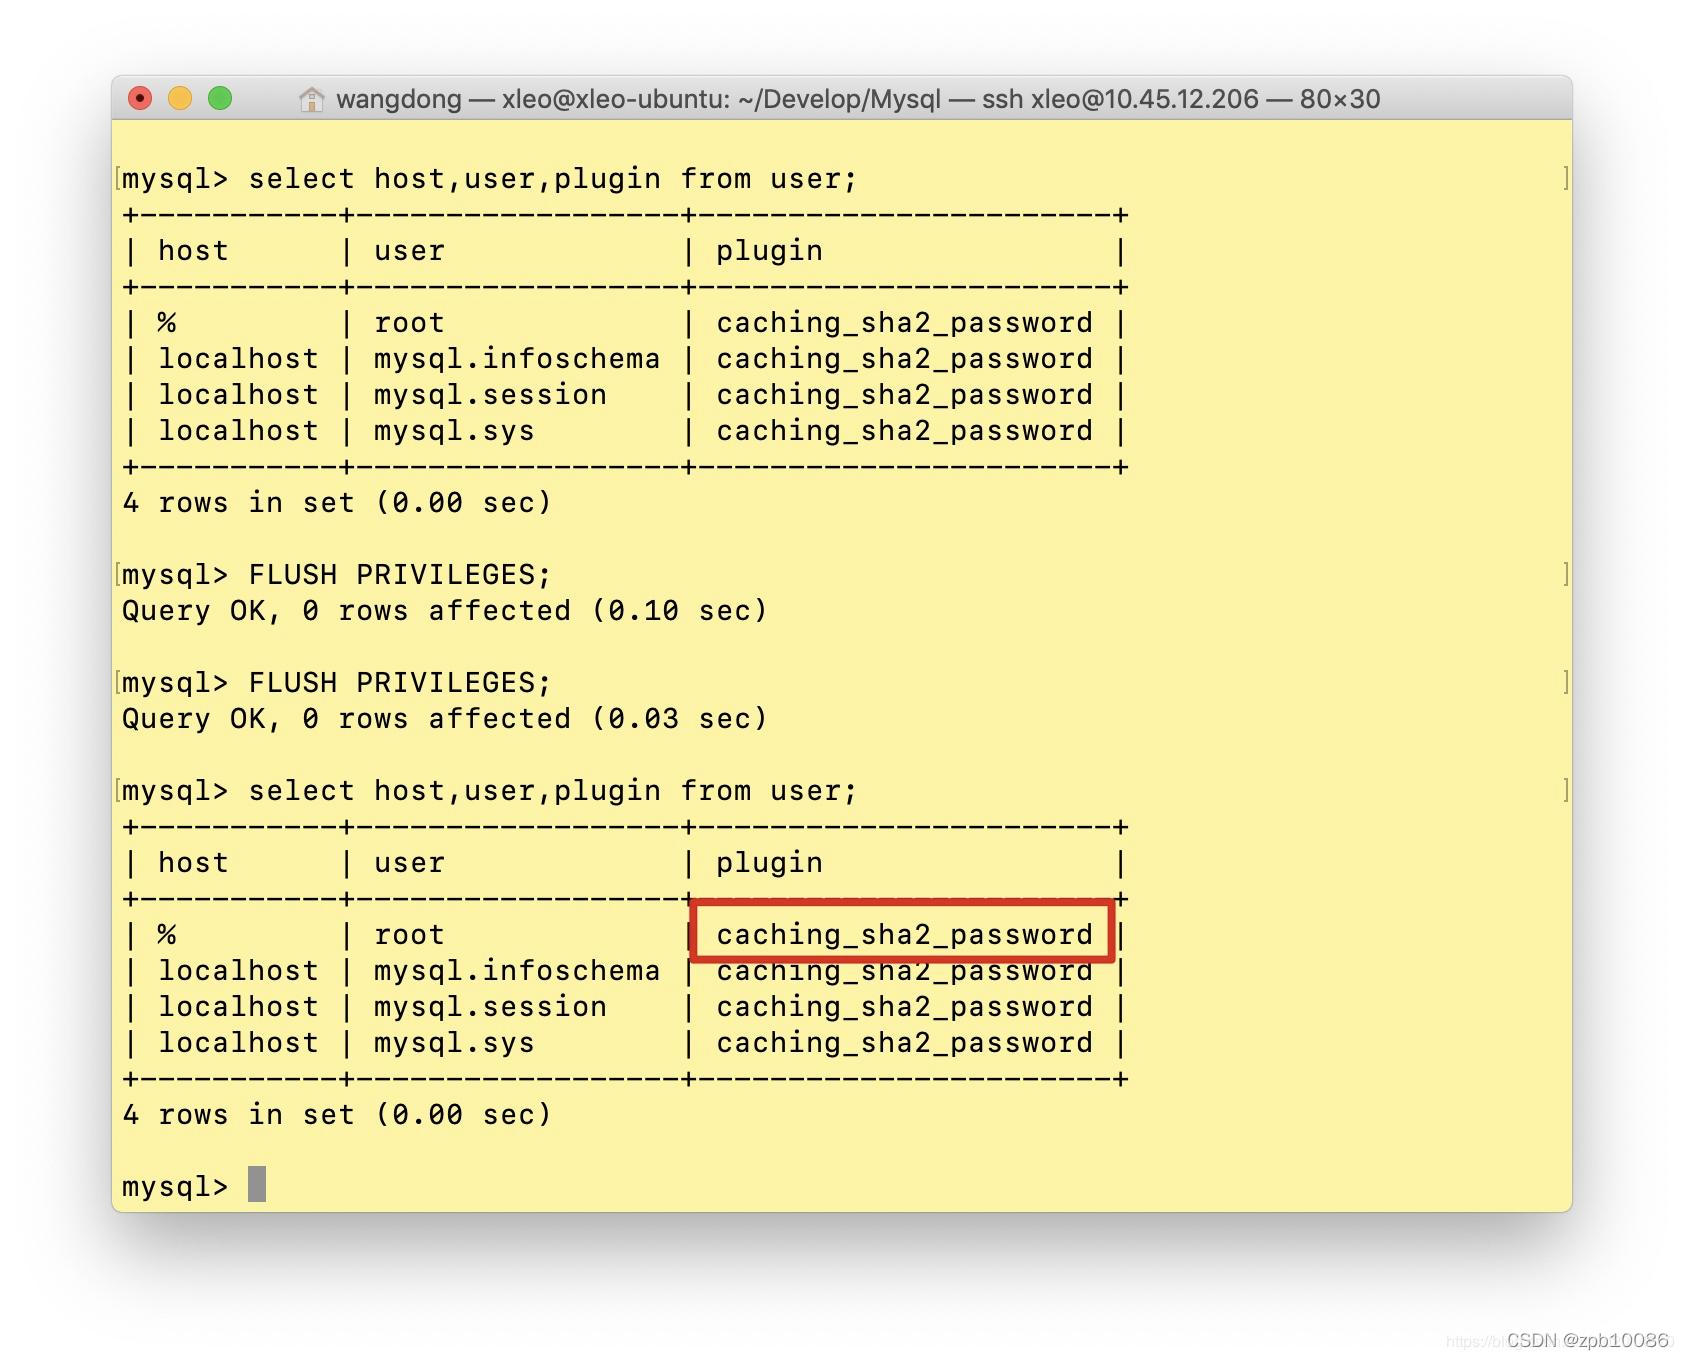Click 'mysql.session' in the second result table
The height and width of the screenshot is (1360, 1684).
coord(490,1007)
